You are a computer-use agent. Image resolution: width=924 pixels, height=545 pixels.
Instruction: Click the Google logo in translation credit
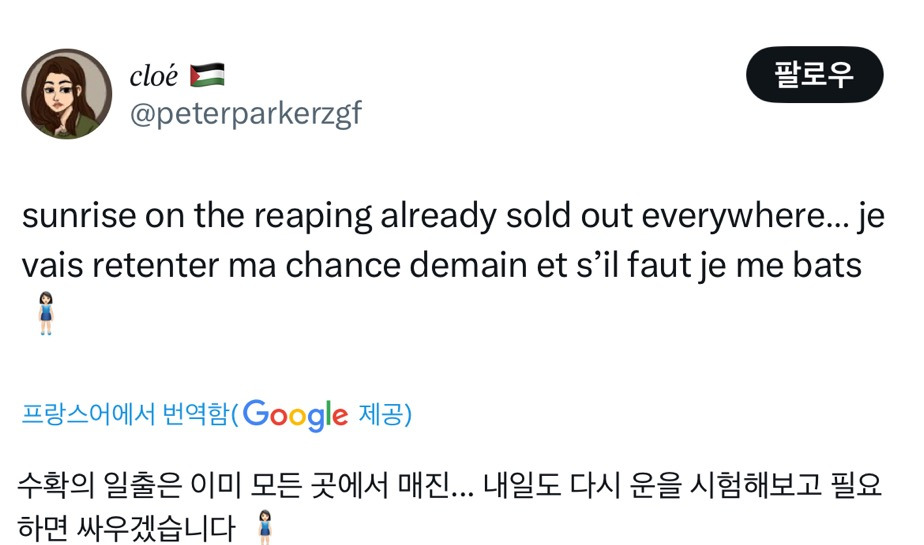pyautogui.click(x=295, y=414)
